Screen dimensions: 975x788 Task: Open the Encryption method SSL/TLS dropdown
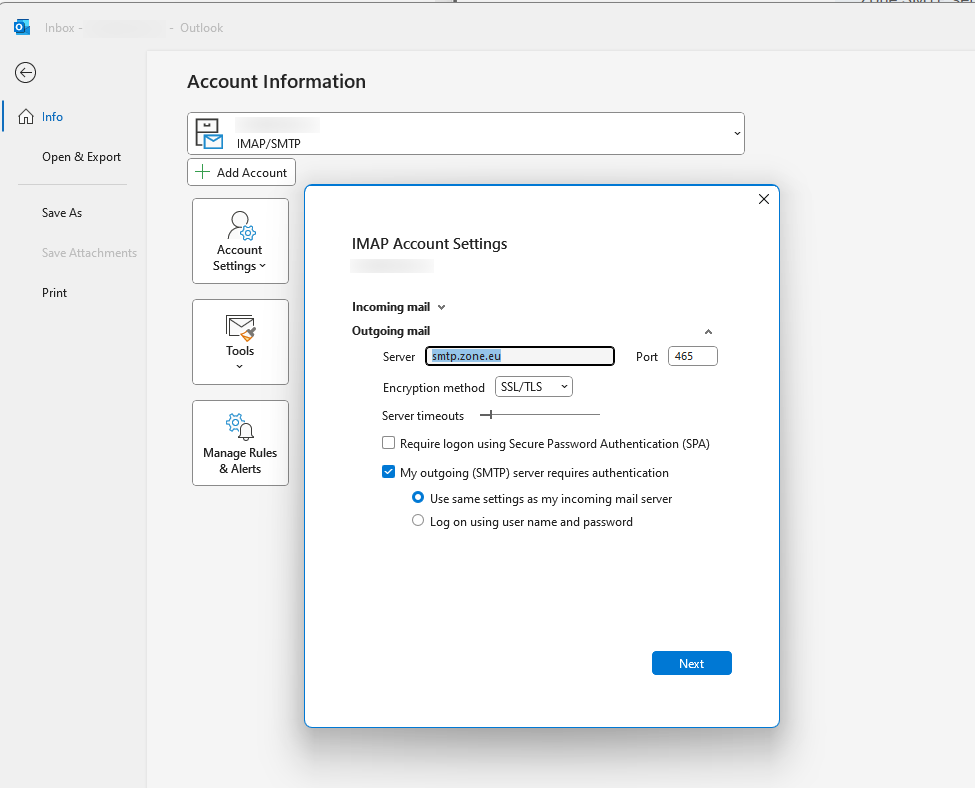point(534,387)
